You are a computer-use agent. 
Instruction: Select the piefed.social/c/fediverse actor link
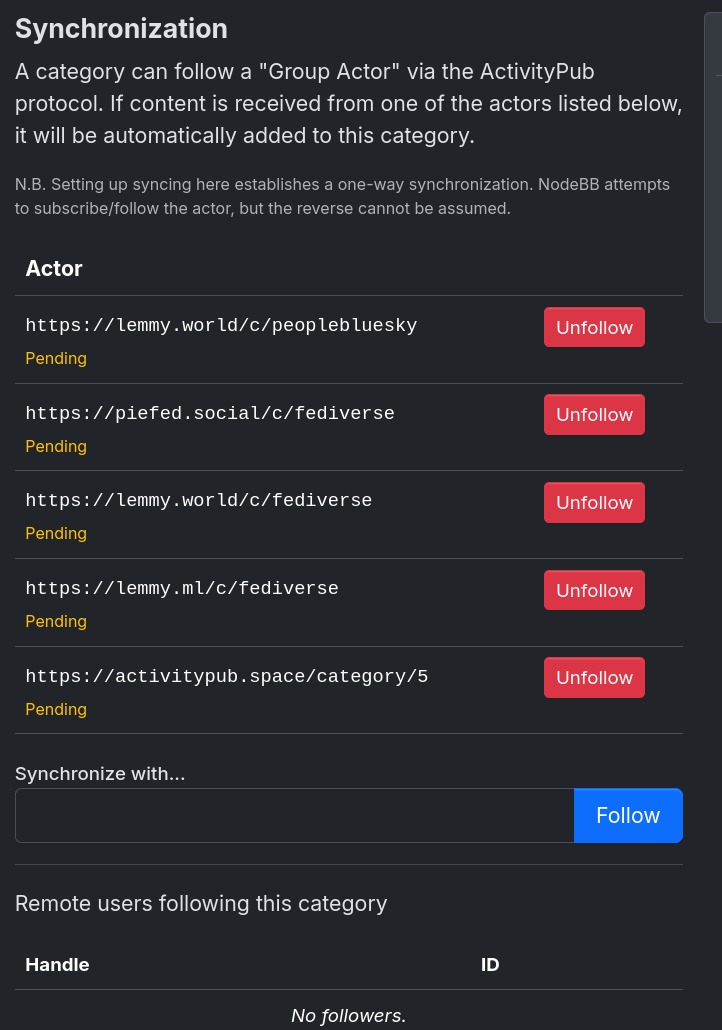(210, 413)
